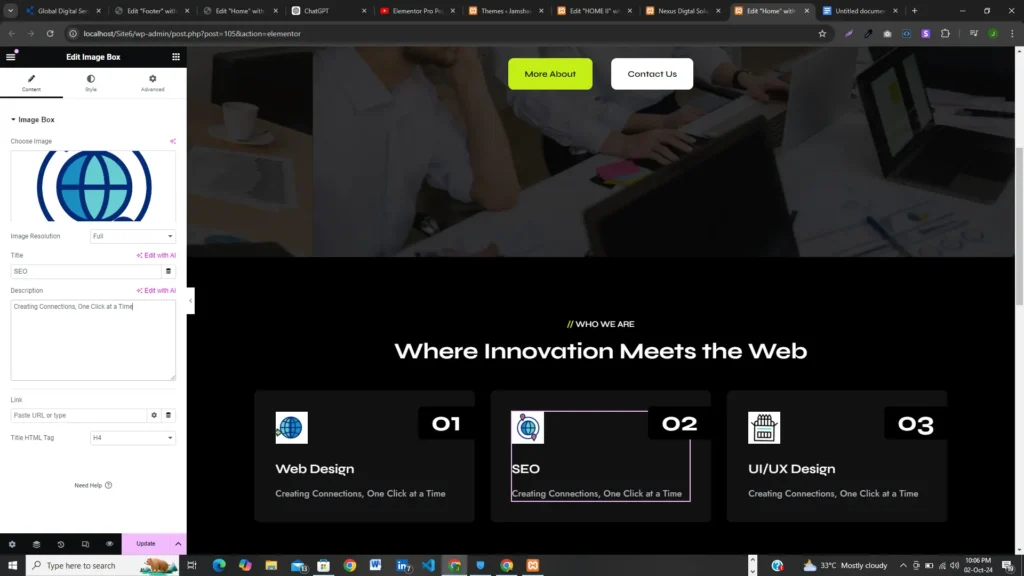This screenshot has width=1024, height=576.
Task: Open the Elementor hamburger menu
Action: [x=10, y=57]
